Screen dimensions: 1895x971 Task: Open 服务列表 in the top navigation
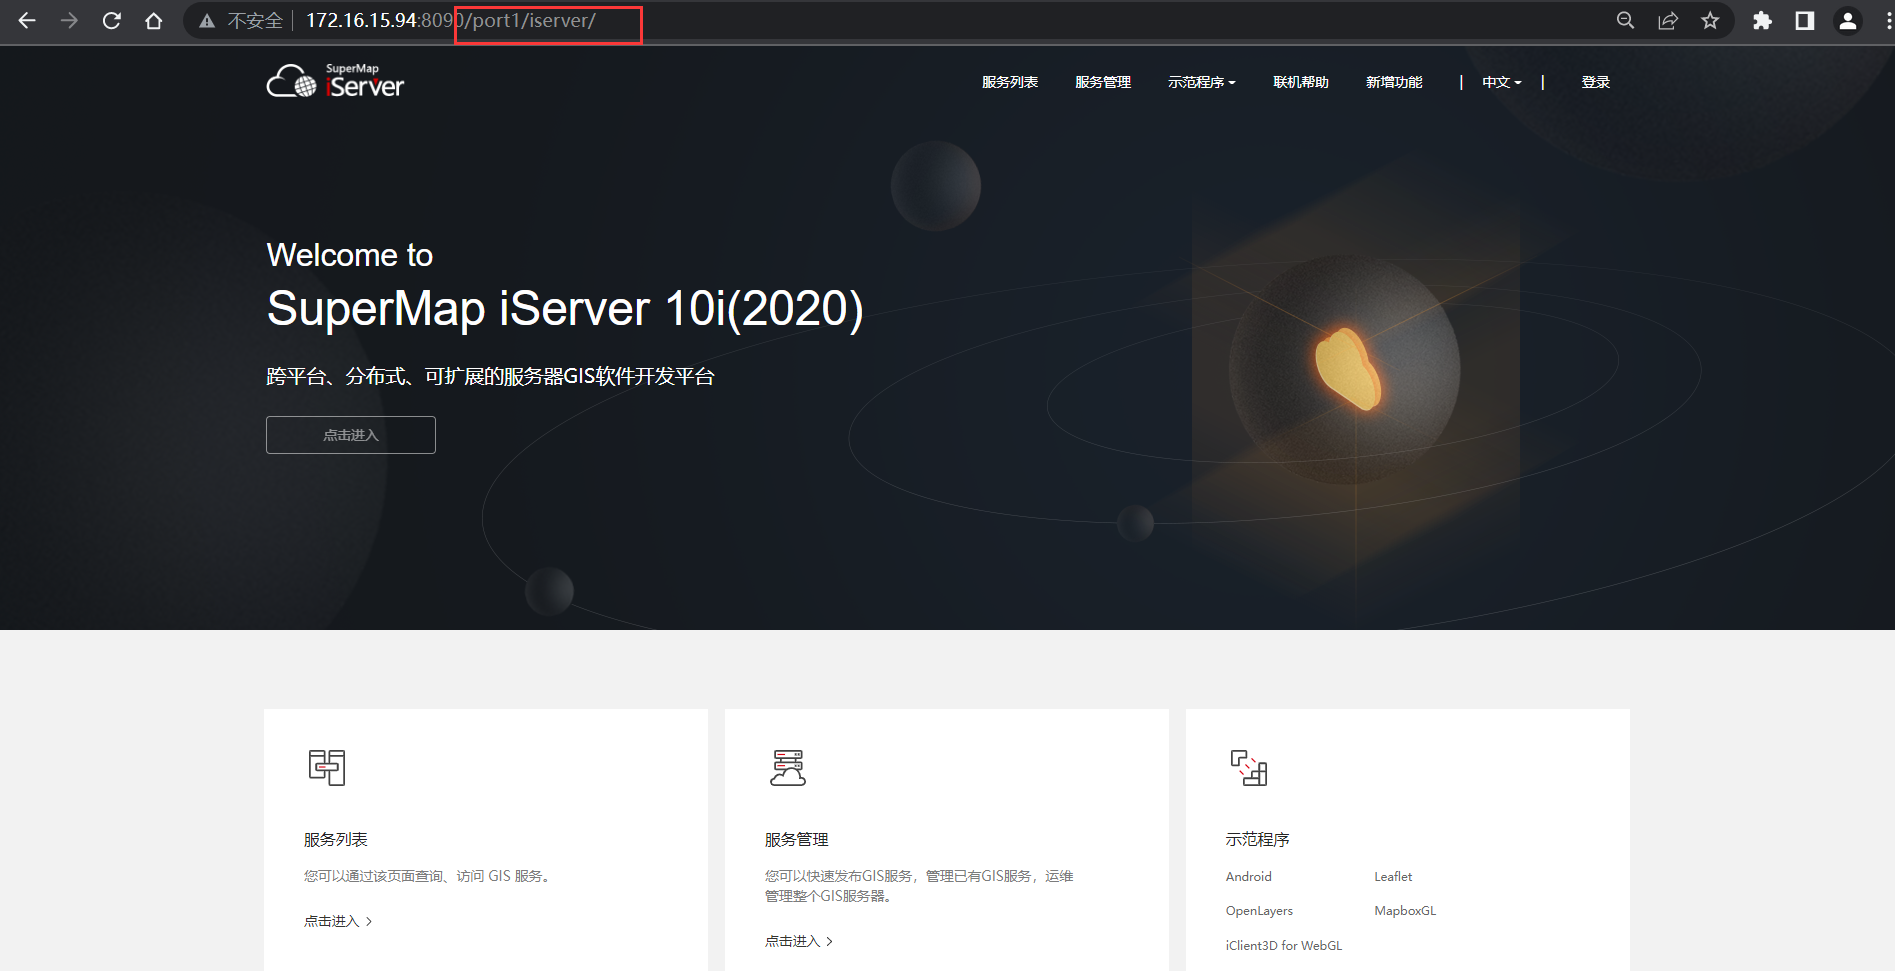pyautogui.click(x=1010, y=82)
